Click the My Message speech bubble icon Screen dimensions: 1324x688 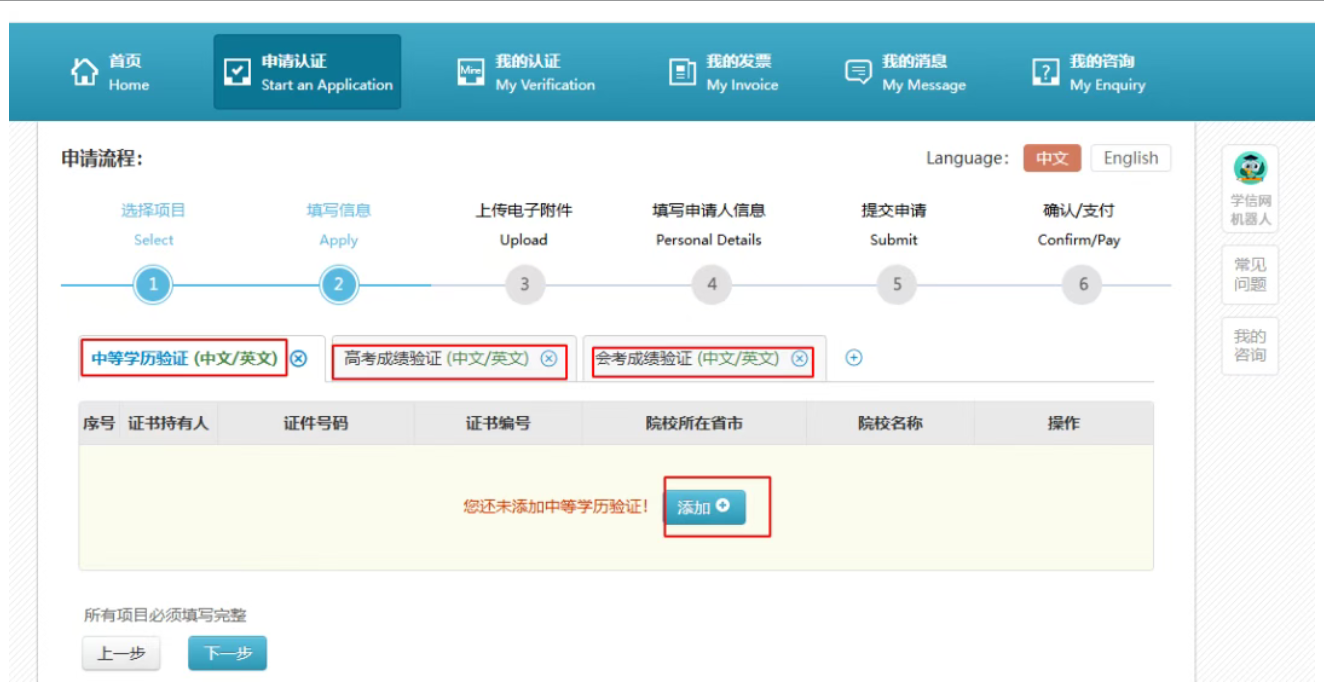pos(858,72)
